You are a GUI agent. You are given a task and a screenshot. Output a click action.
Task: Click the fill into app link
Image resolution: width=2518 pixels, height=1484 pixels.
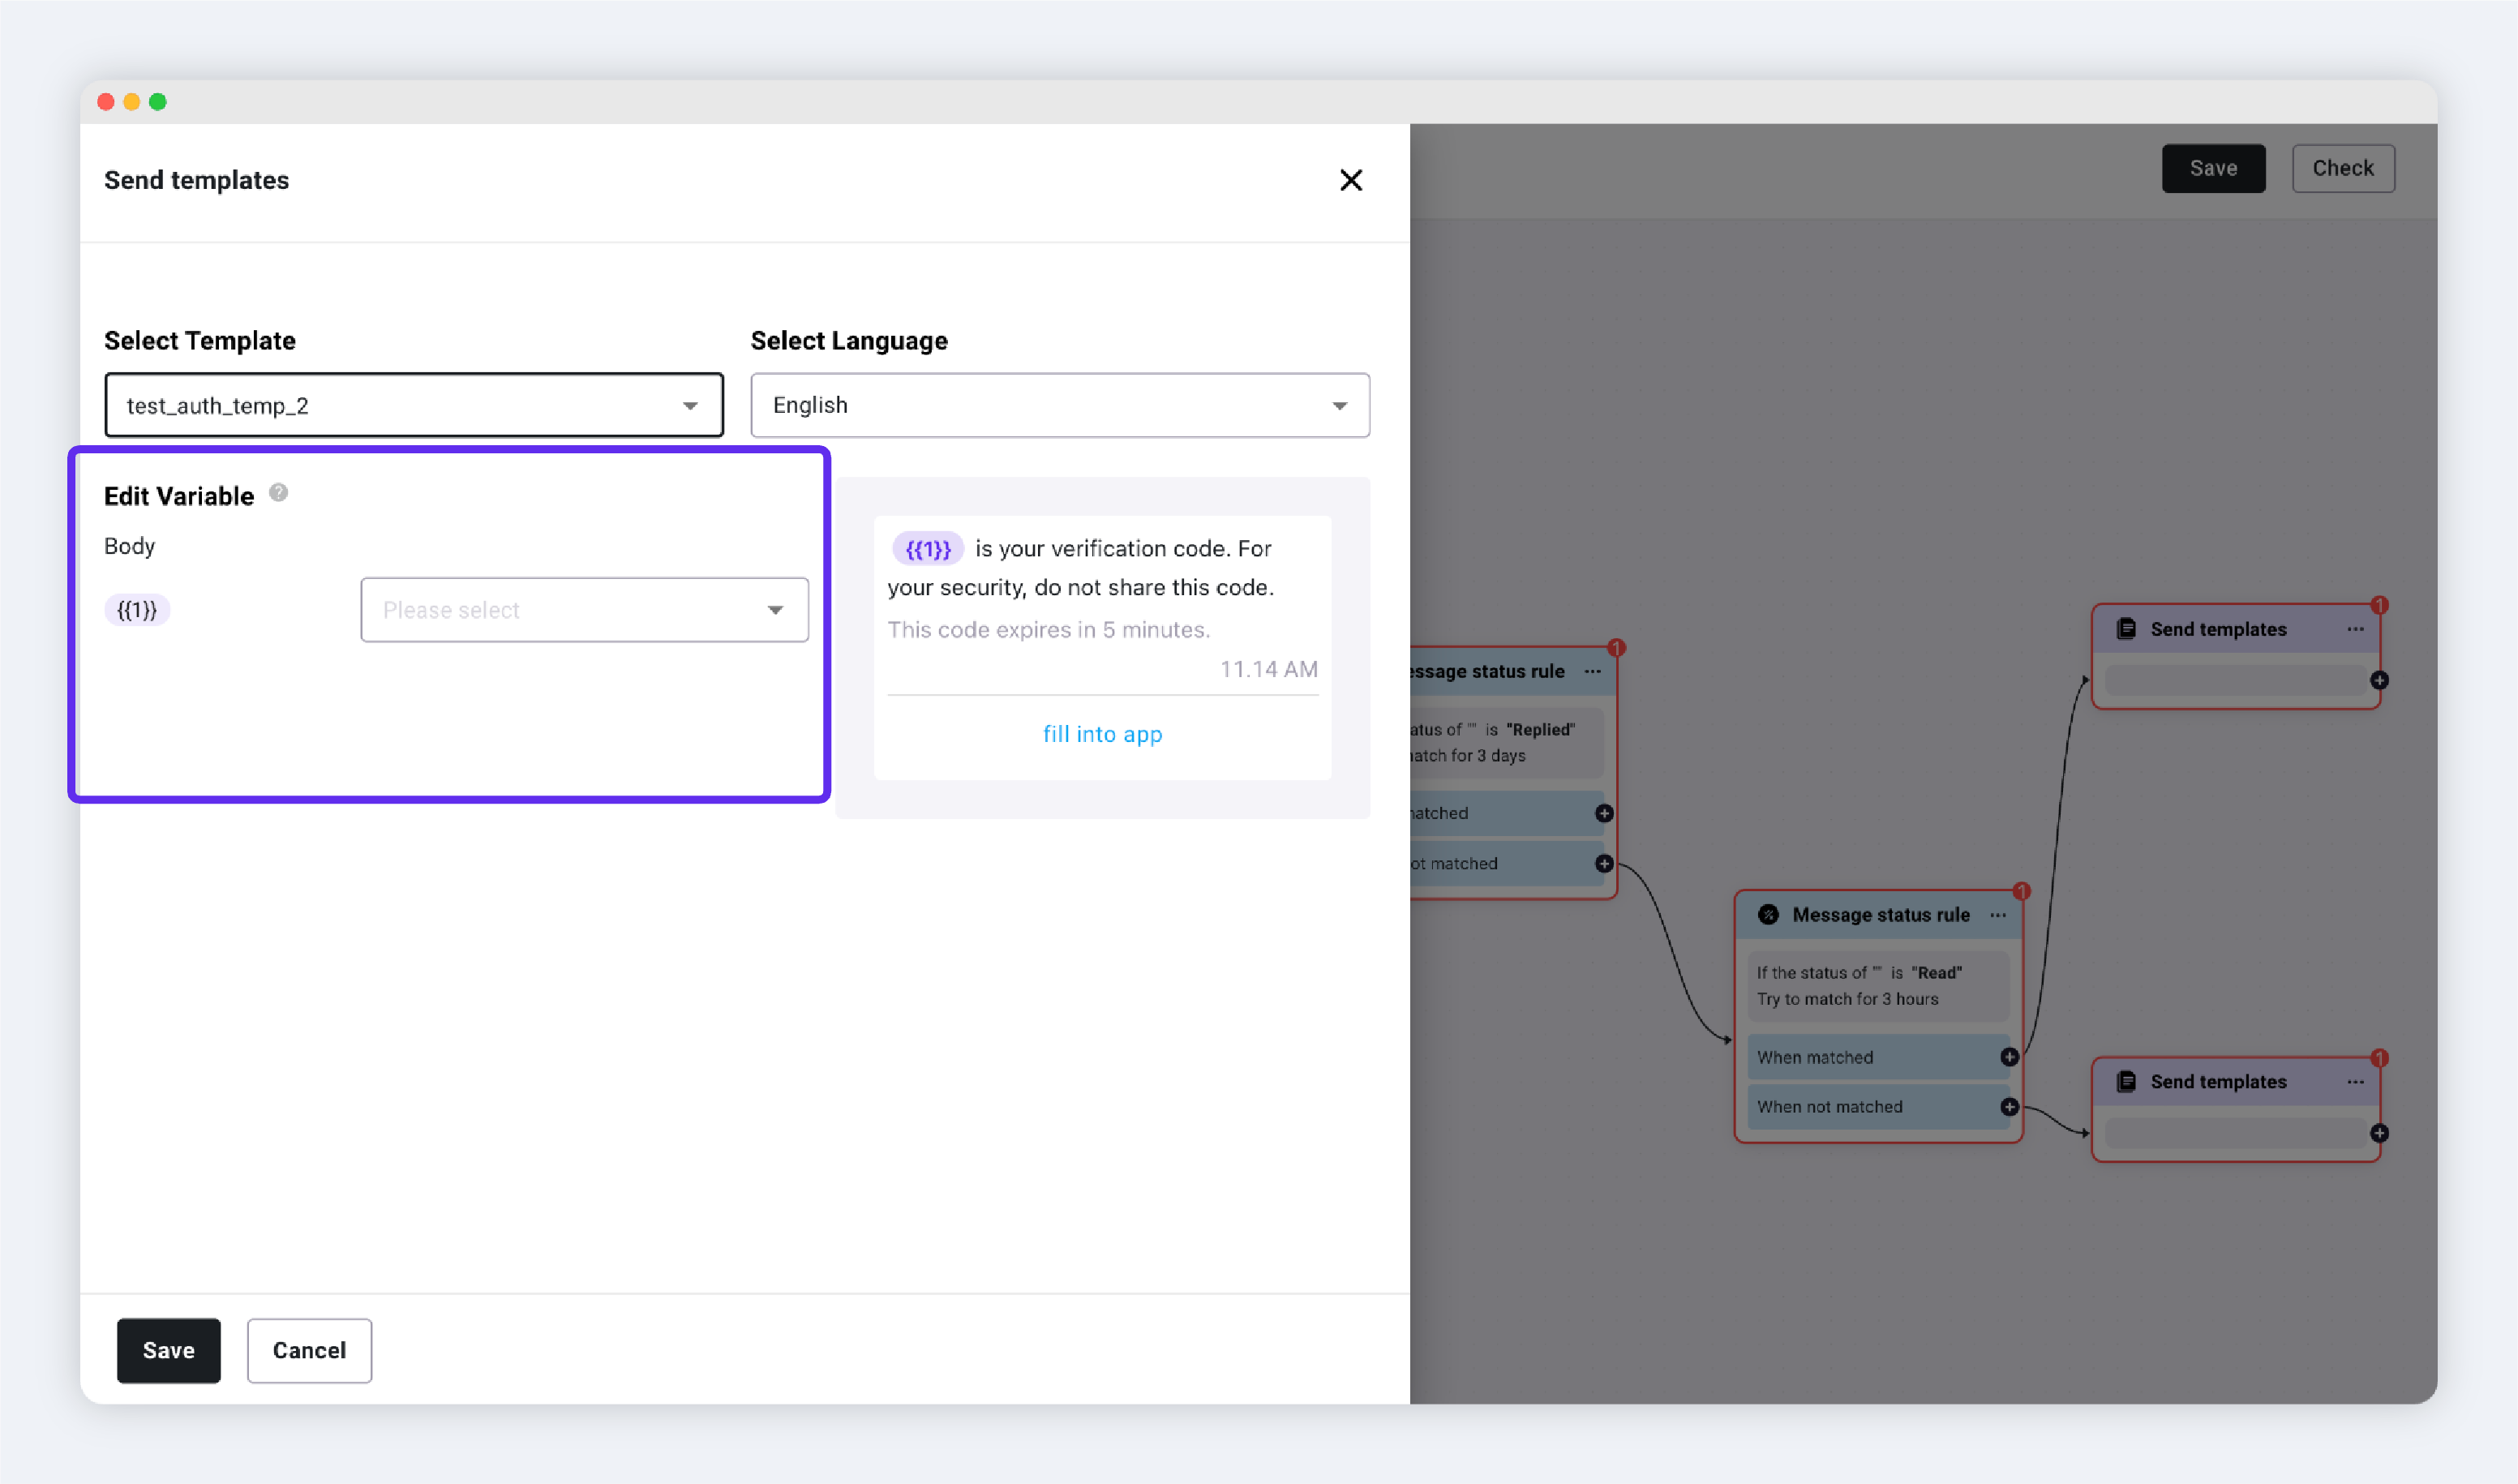coord(1102,734)
